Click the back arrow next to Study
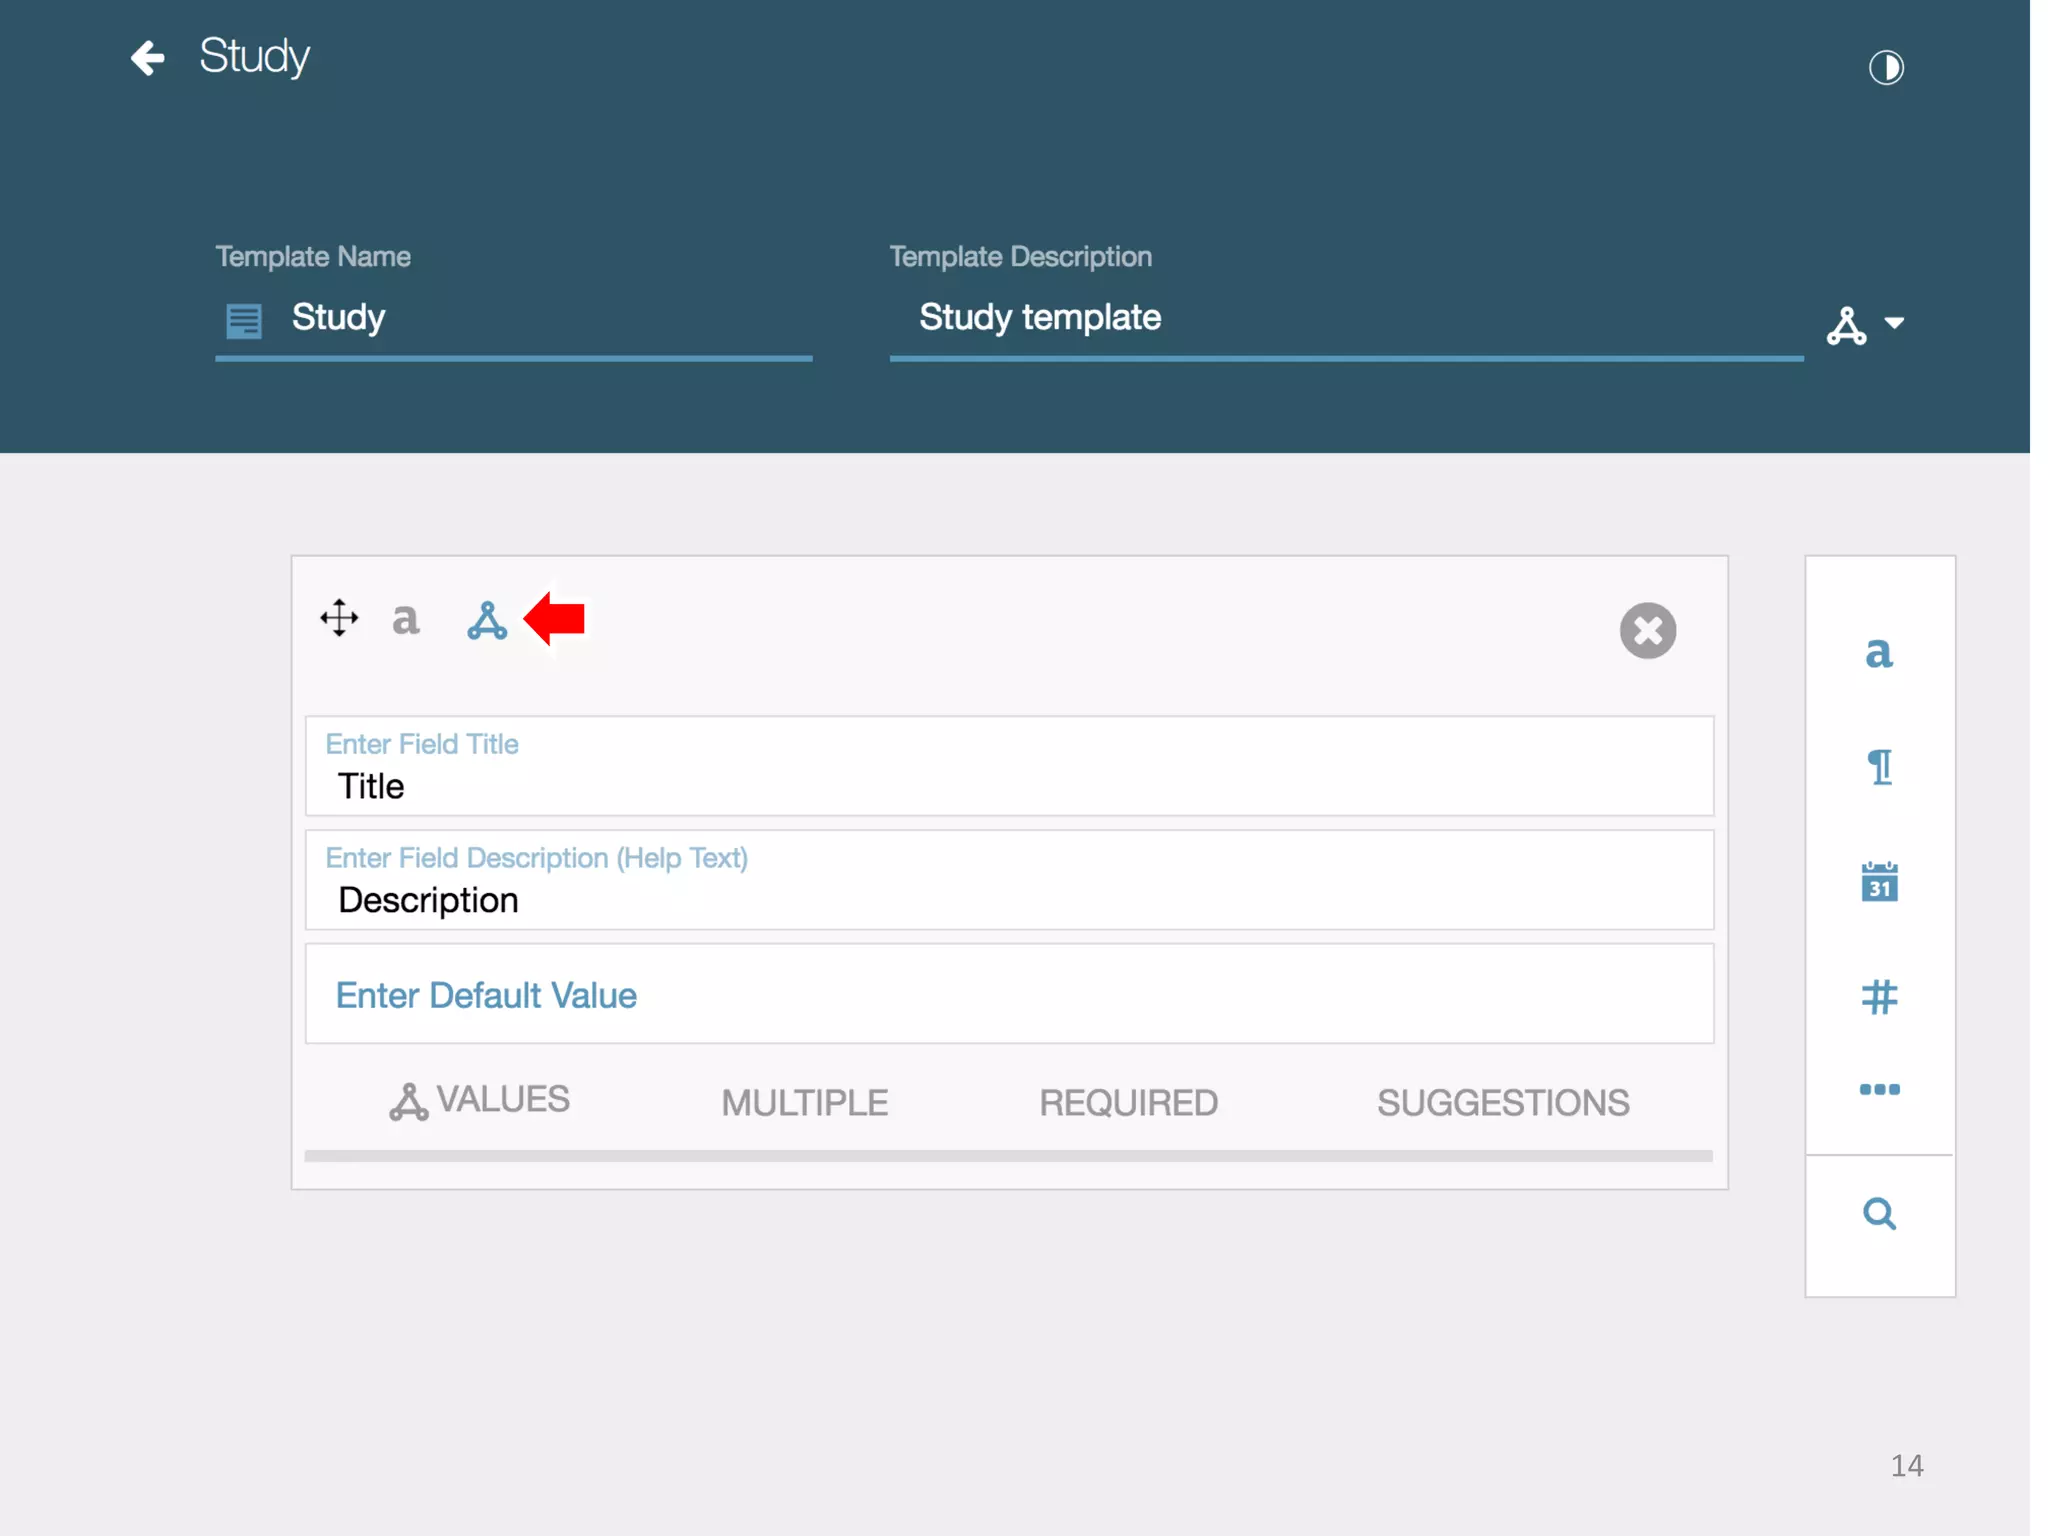Viewport: 2048px width, 1536px height. tap(148, 58)
